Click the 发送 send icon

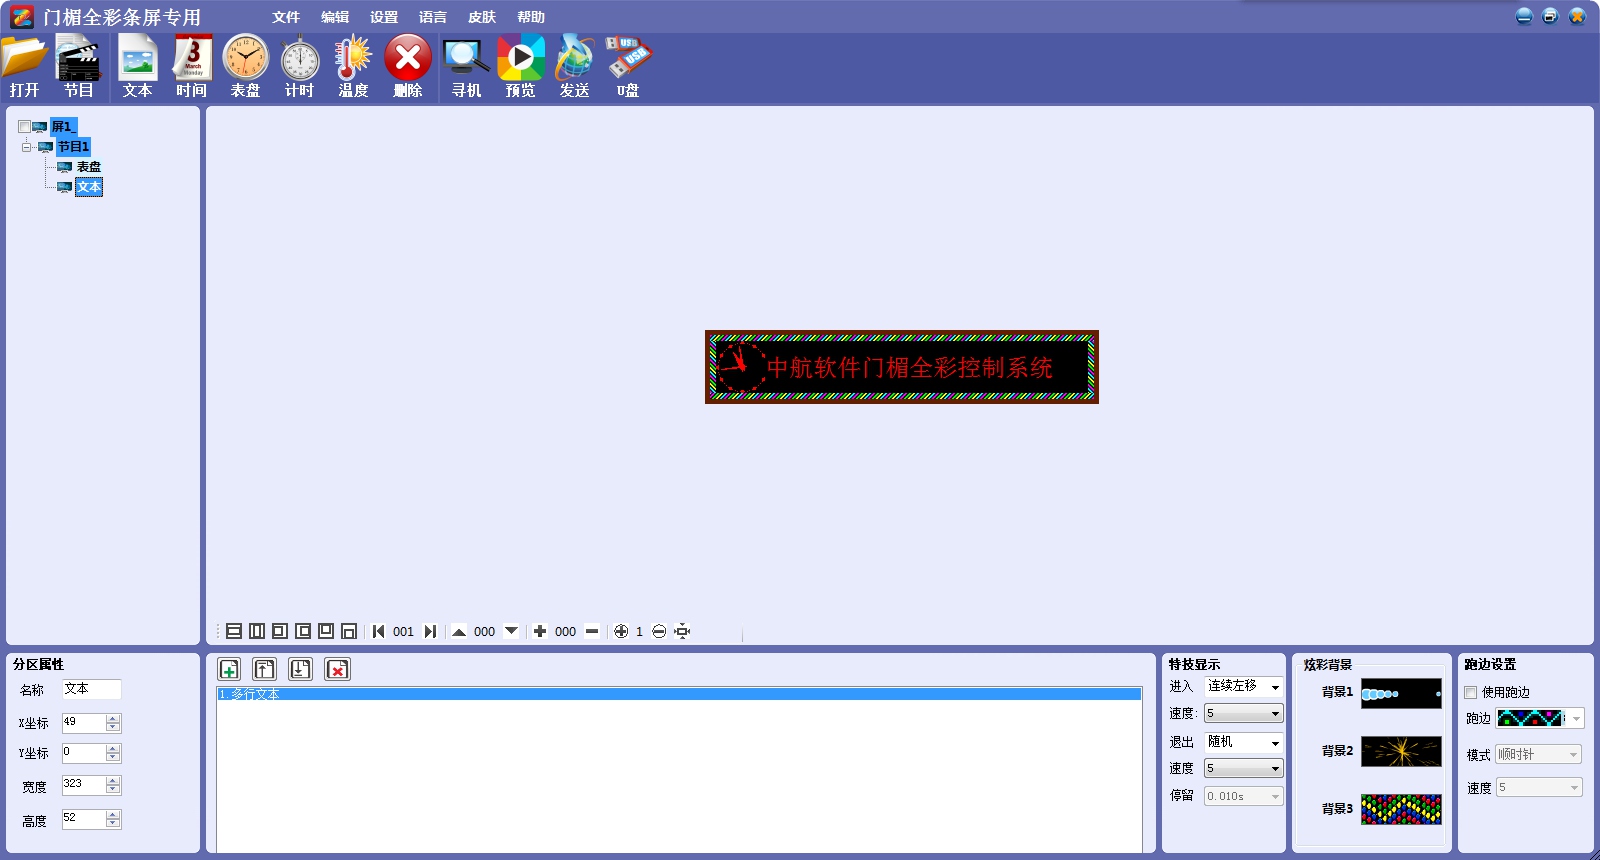point(574,66)
